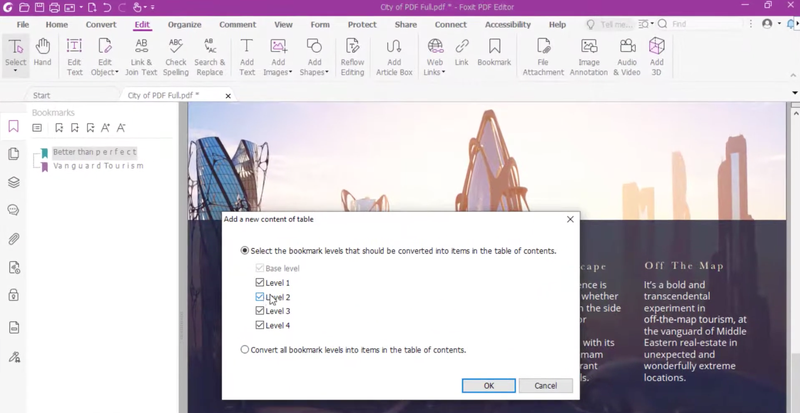
Task: Insert Audio & Video
Action: 627,57
